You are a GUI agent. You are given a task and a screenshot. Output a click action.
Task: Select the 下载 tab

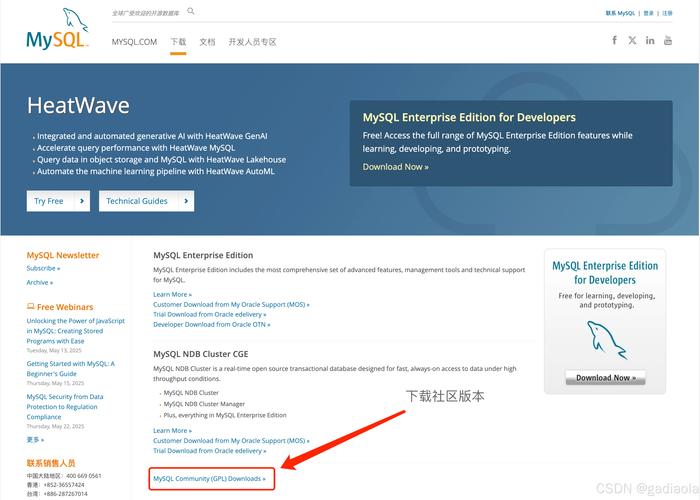click(178, 42)
